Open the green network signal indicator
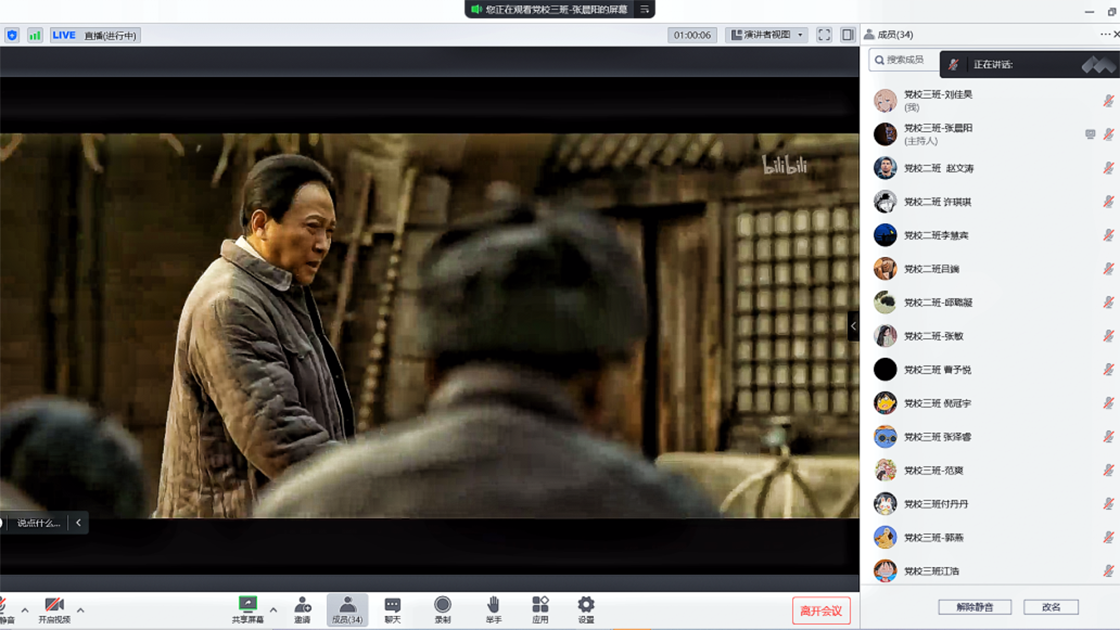Viewport: 1120px width, 630px height. [x=34, y=35]
